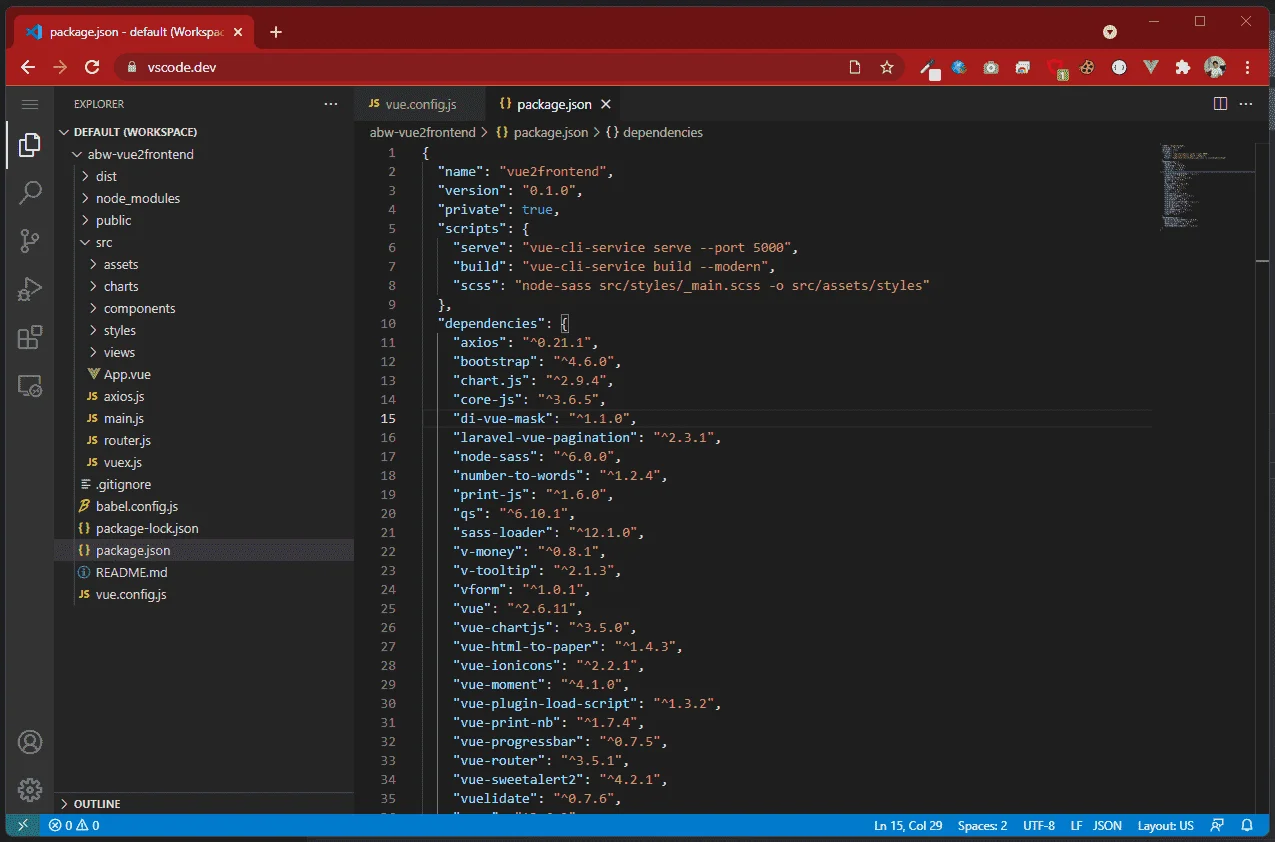This screenshot has height=842, width=1275.
Task: Go forward in the browser
Action: tap(60, 67)
